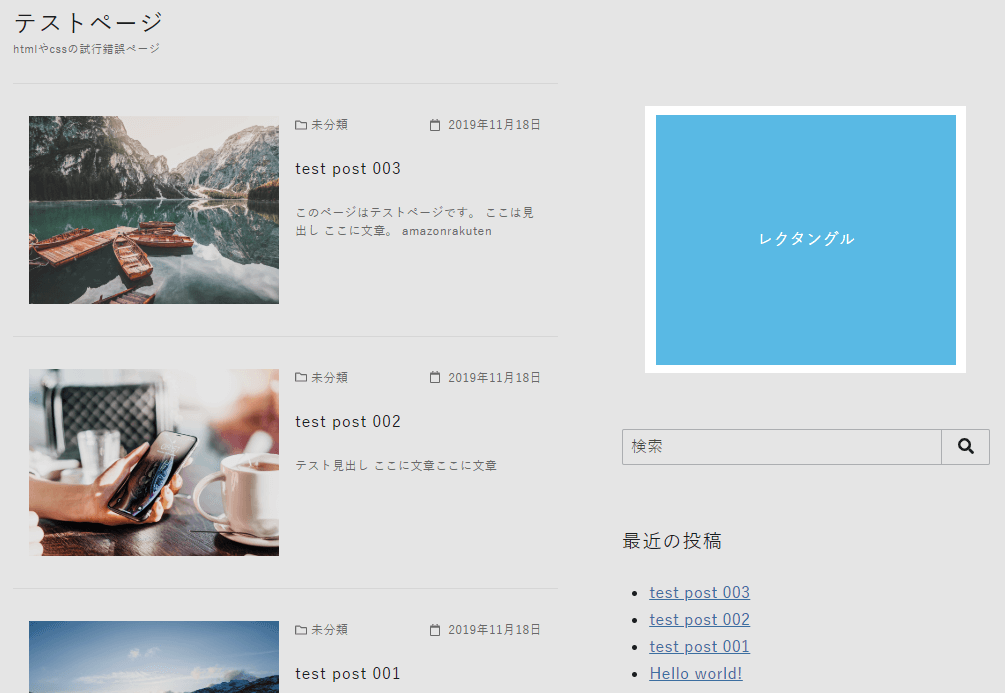Click 未分類 category of test post 001
Screen dimensions: 1005x693
pyautogui.click(x=329, y=630)
